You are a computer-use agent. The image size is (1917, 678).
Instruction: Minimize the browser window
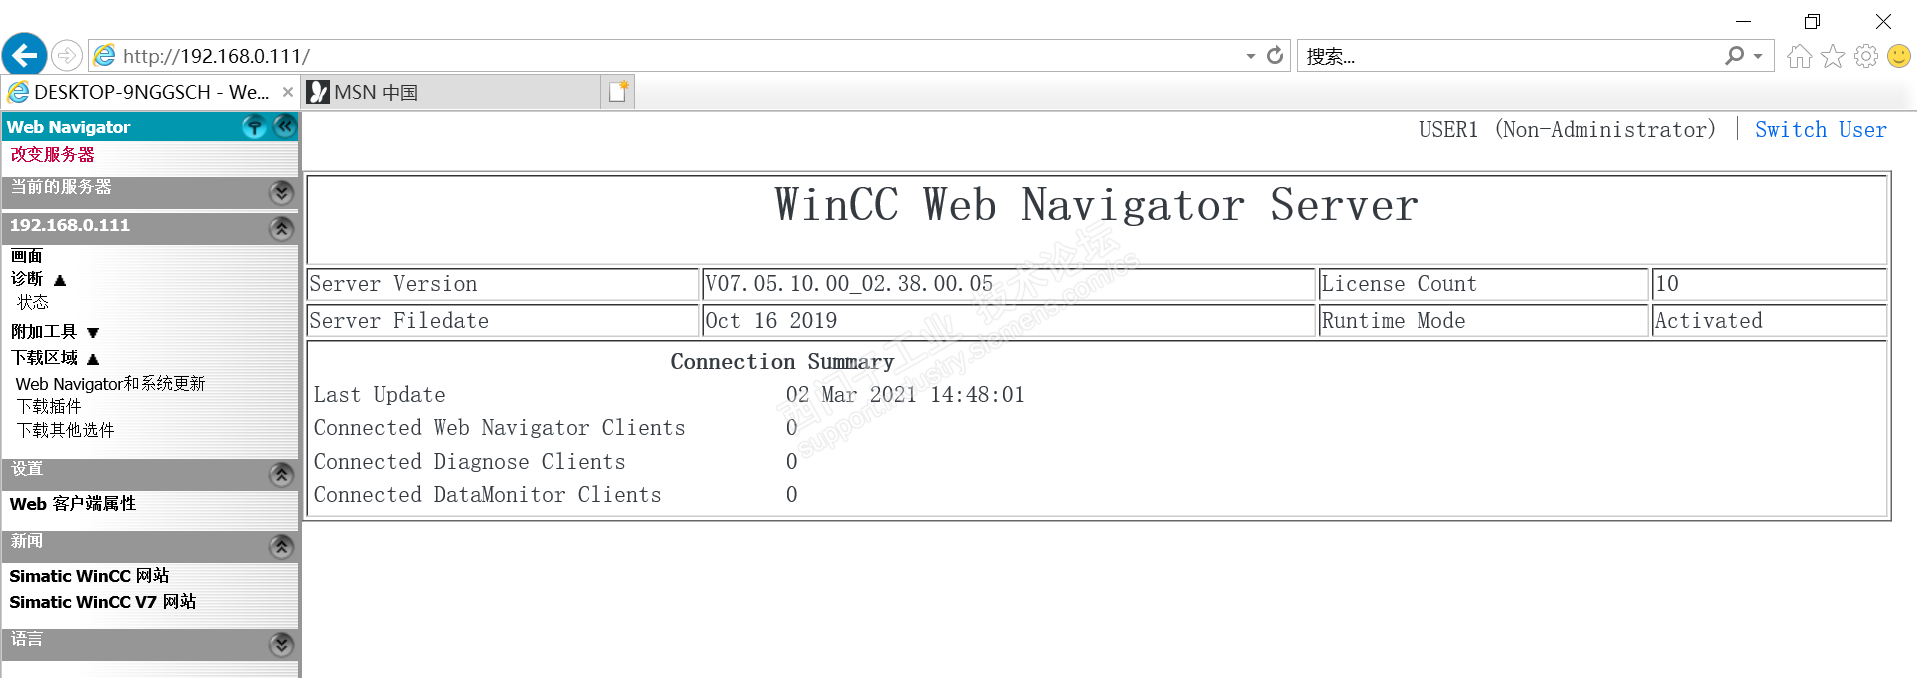1743,21
